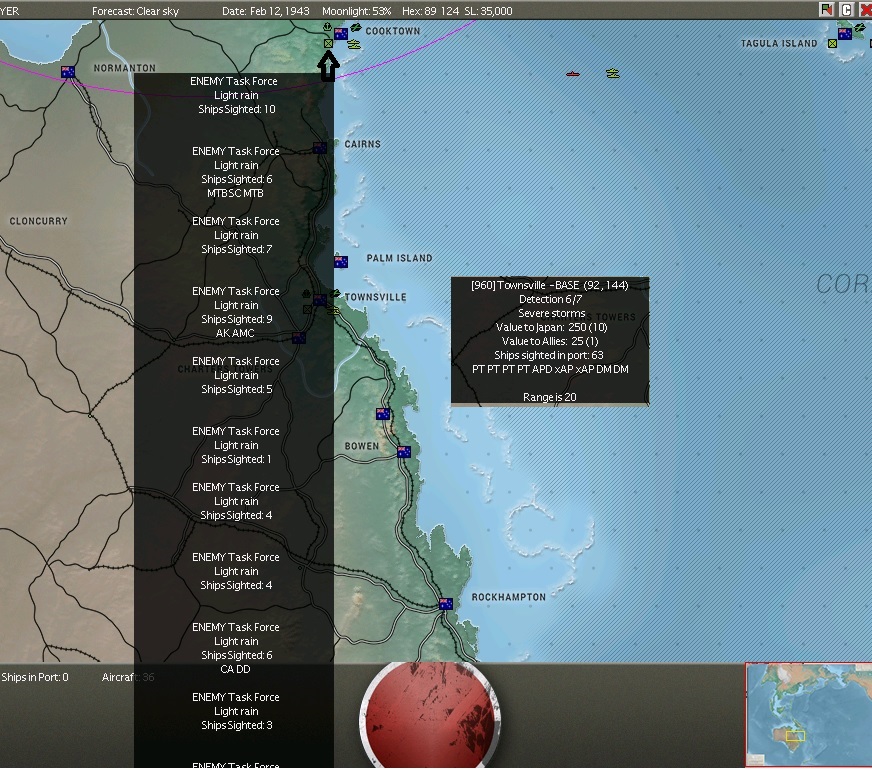Click the Aircraft: 36 text
872x770 pixels.
[128, 677]
